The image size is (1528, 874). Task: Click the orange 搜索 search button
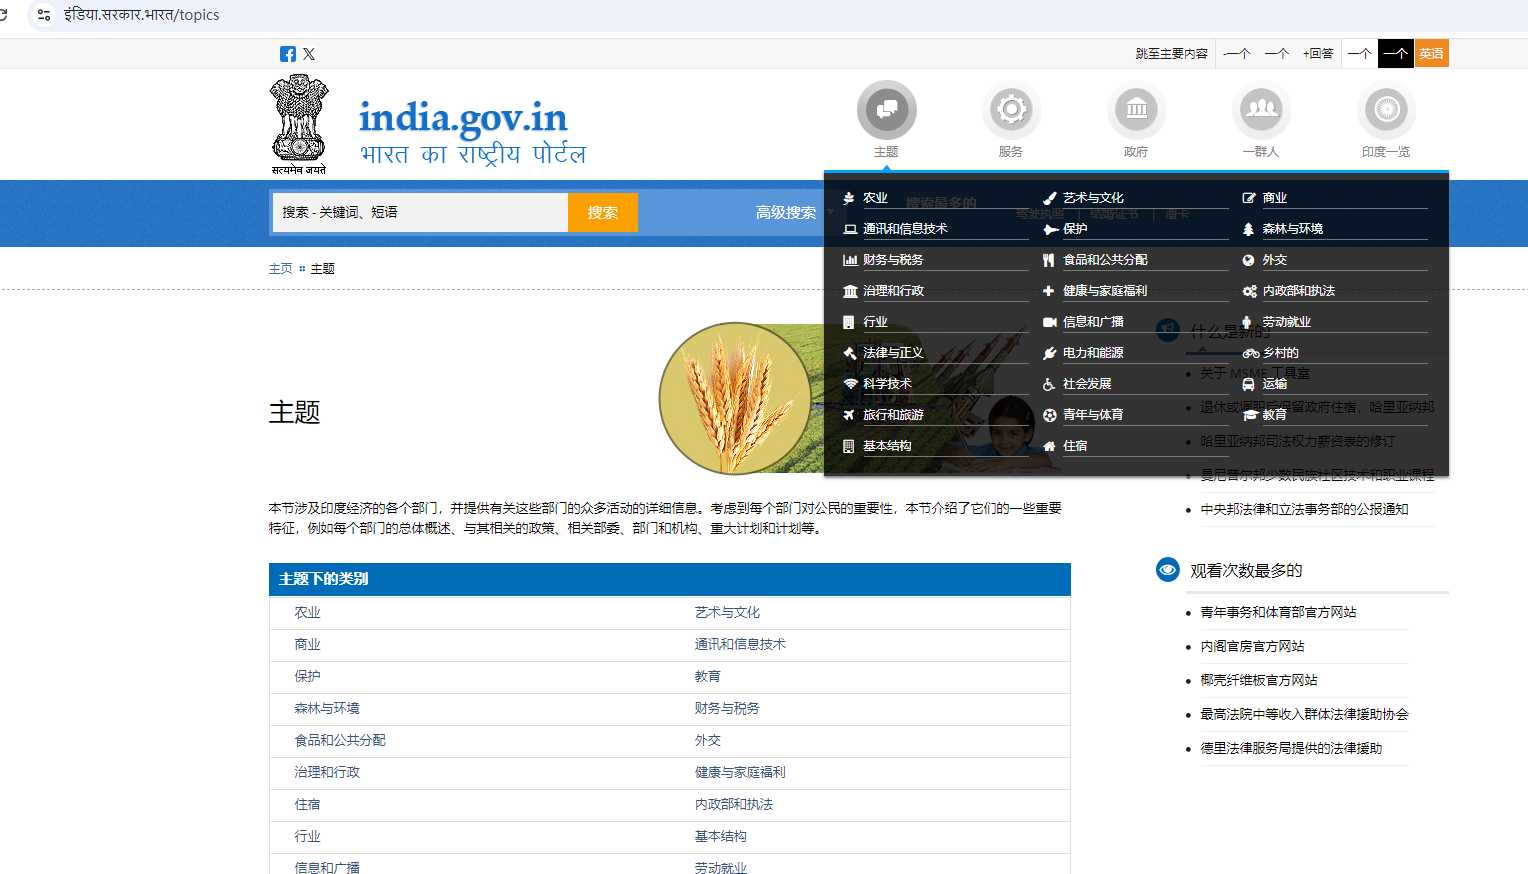(603, 212)
